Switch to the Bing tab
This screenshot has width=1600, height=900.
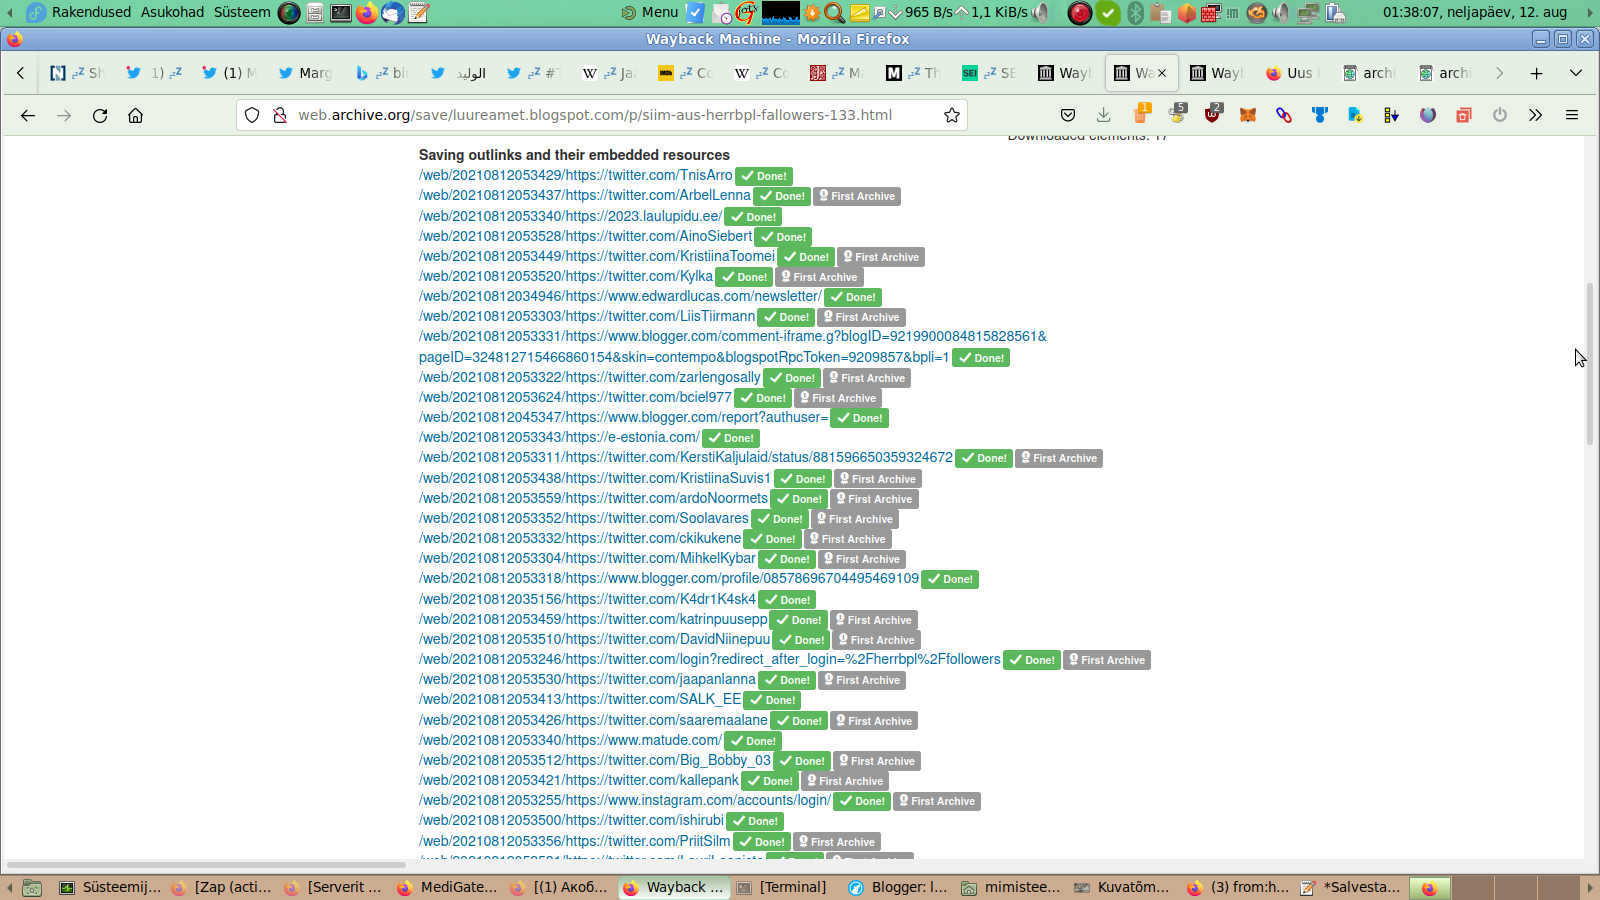pos(381,73)
